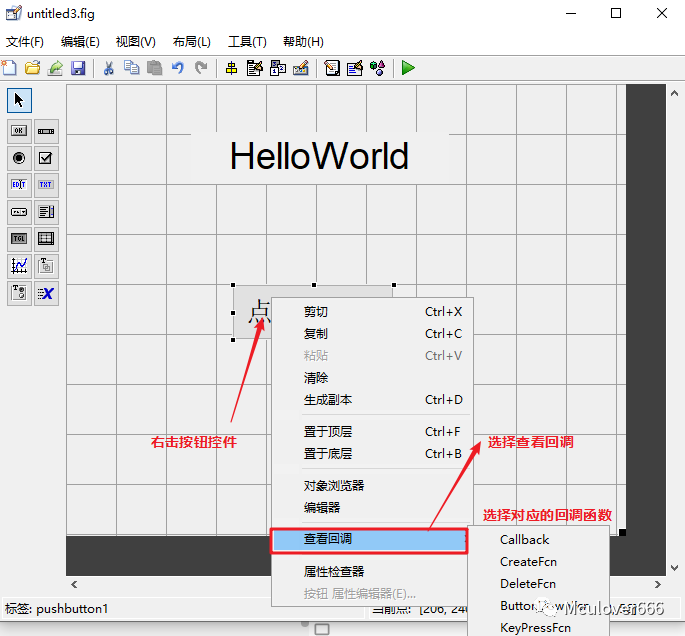Select Callback in the callbacks submenu
Image resolution: width=685 pixels, height=636 pixels.
tap(538, 540)
